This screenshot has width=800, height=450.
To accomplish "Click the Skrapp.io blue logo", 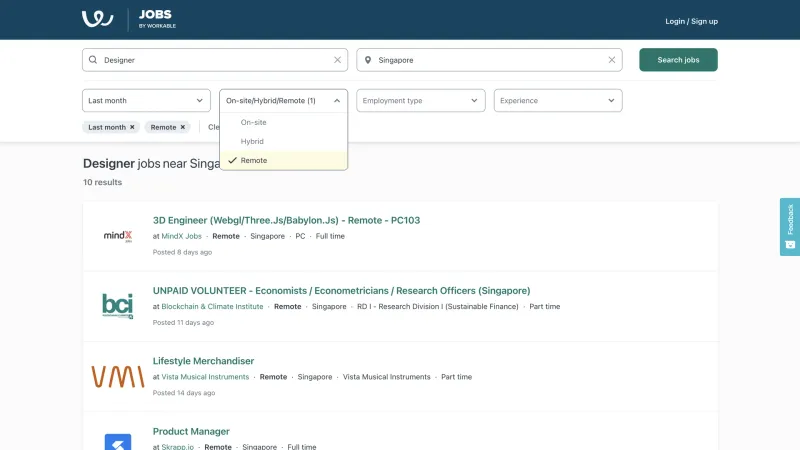I will pyautogui.click(x=118, y=442).
